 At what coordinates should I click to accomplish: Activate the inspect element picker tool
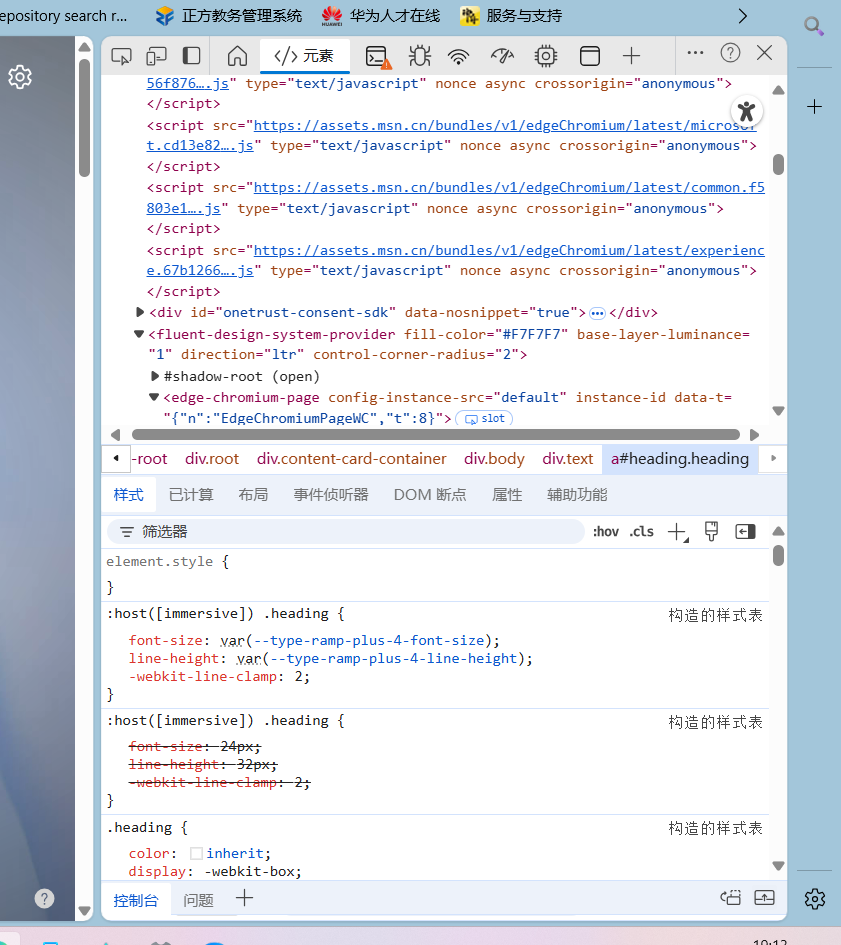point(121,56)
